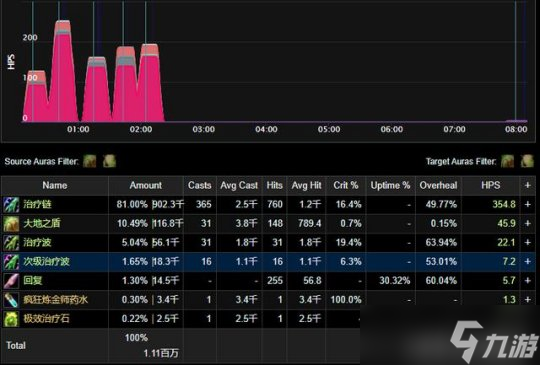
Task: Expand the 回复 row with plus
Action: click(528, 281)
